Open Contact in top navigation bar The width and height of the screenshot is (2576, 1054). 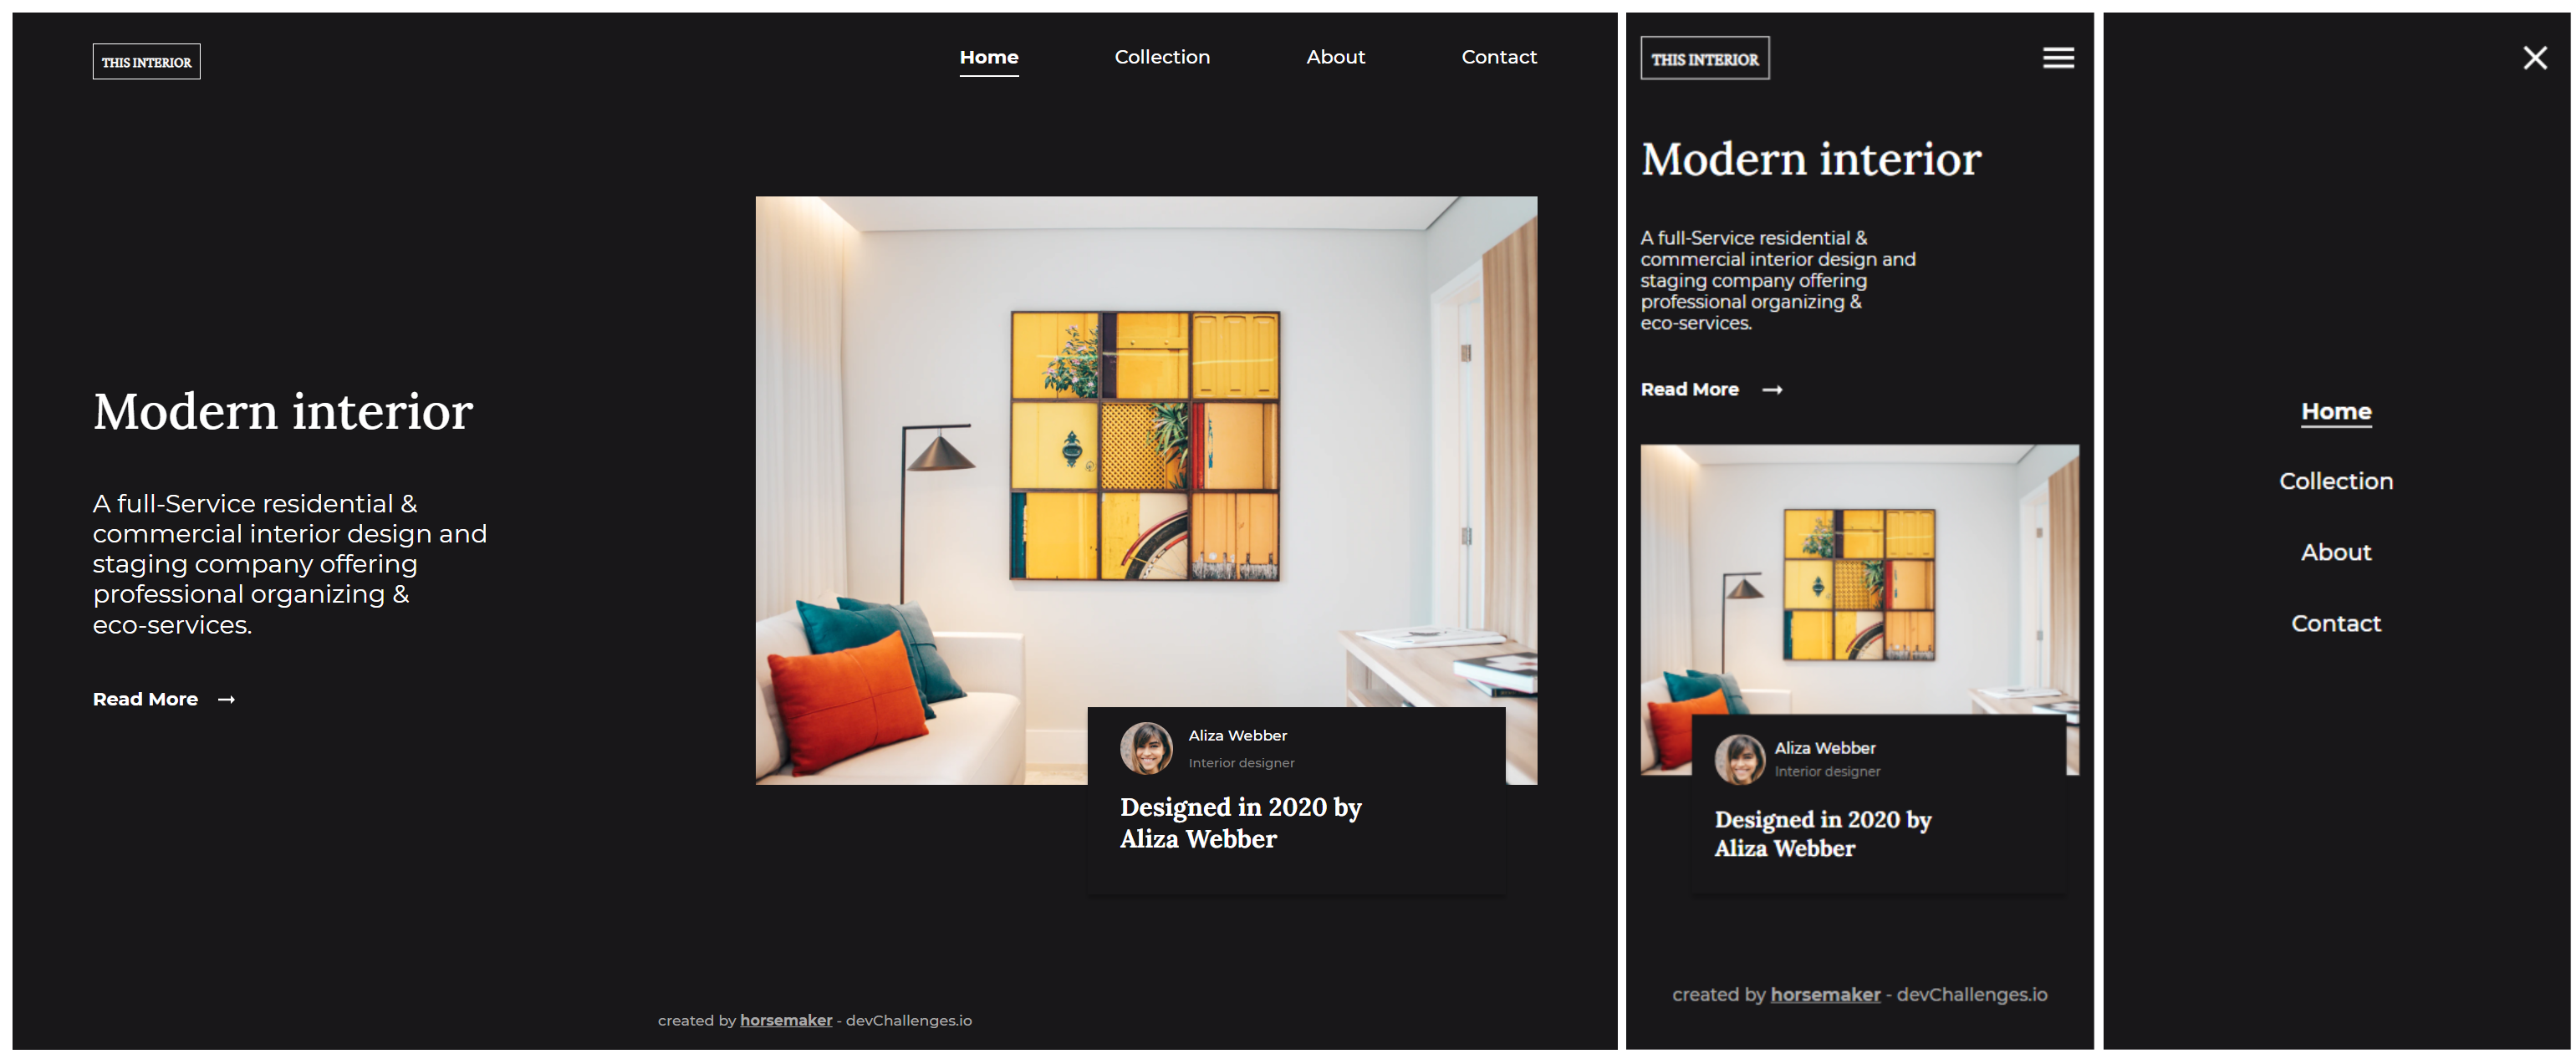(x=1498, y=57)
